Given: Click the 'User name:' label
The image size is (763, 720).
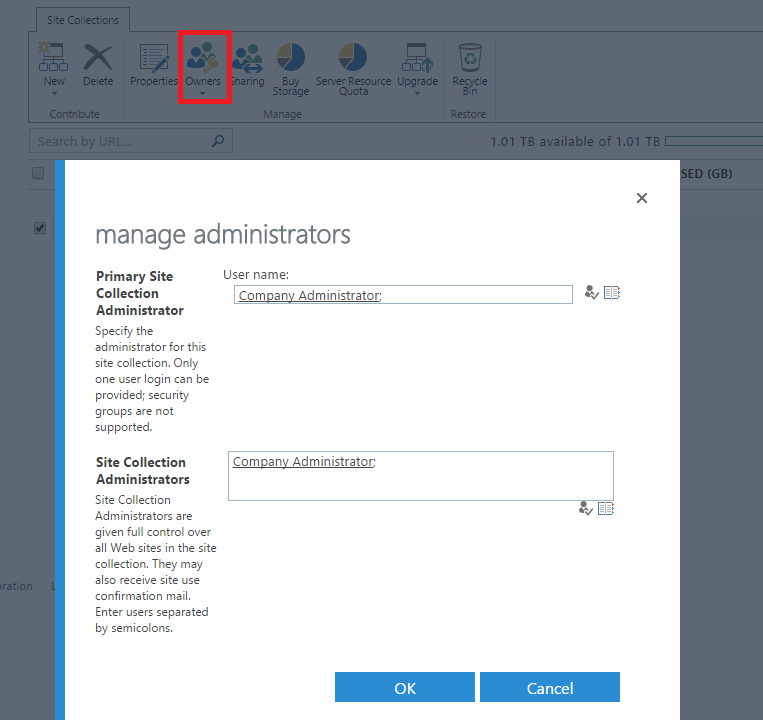Looking at the screenshot, I should click(256, 275).
